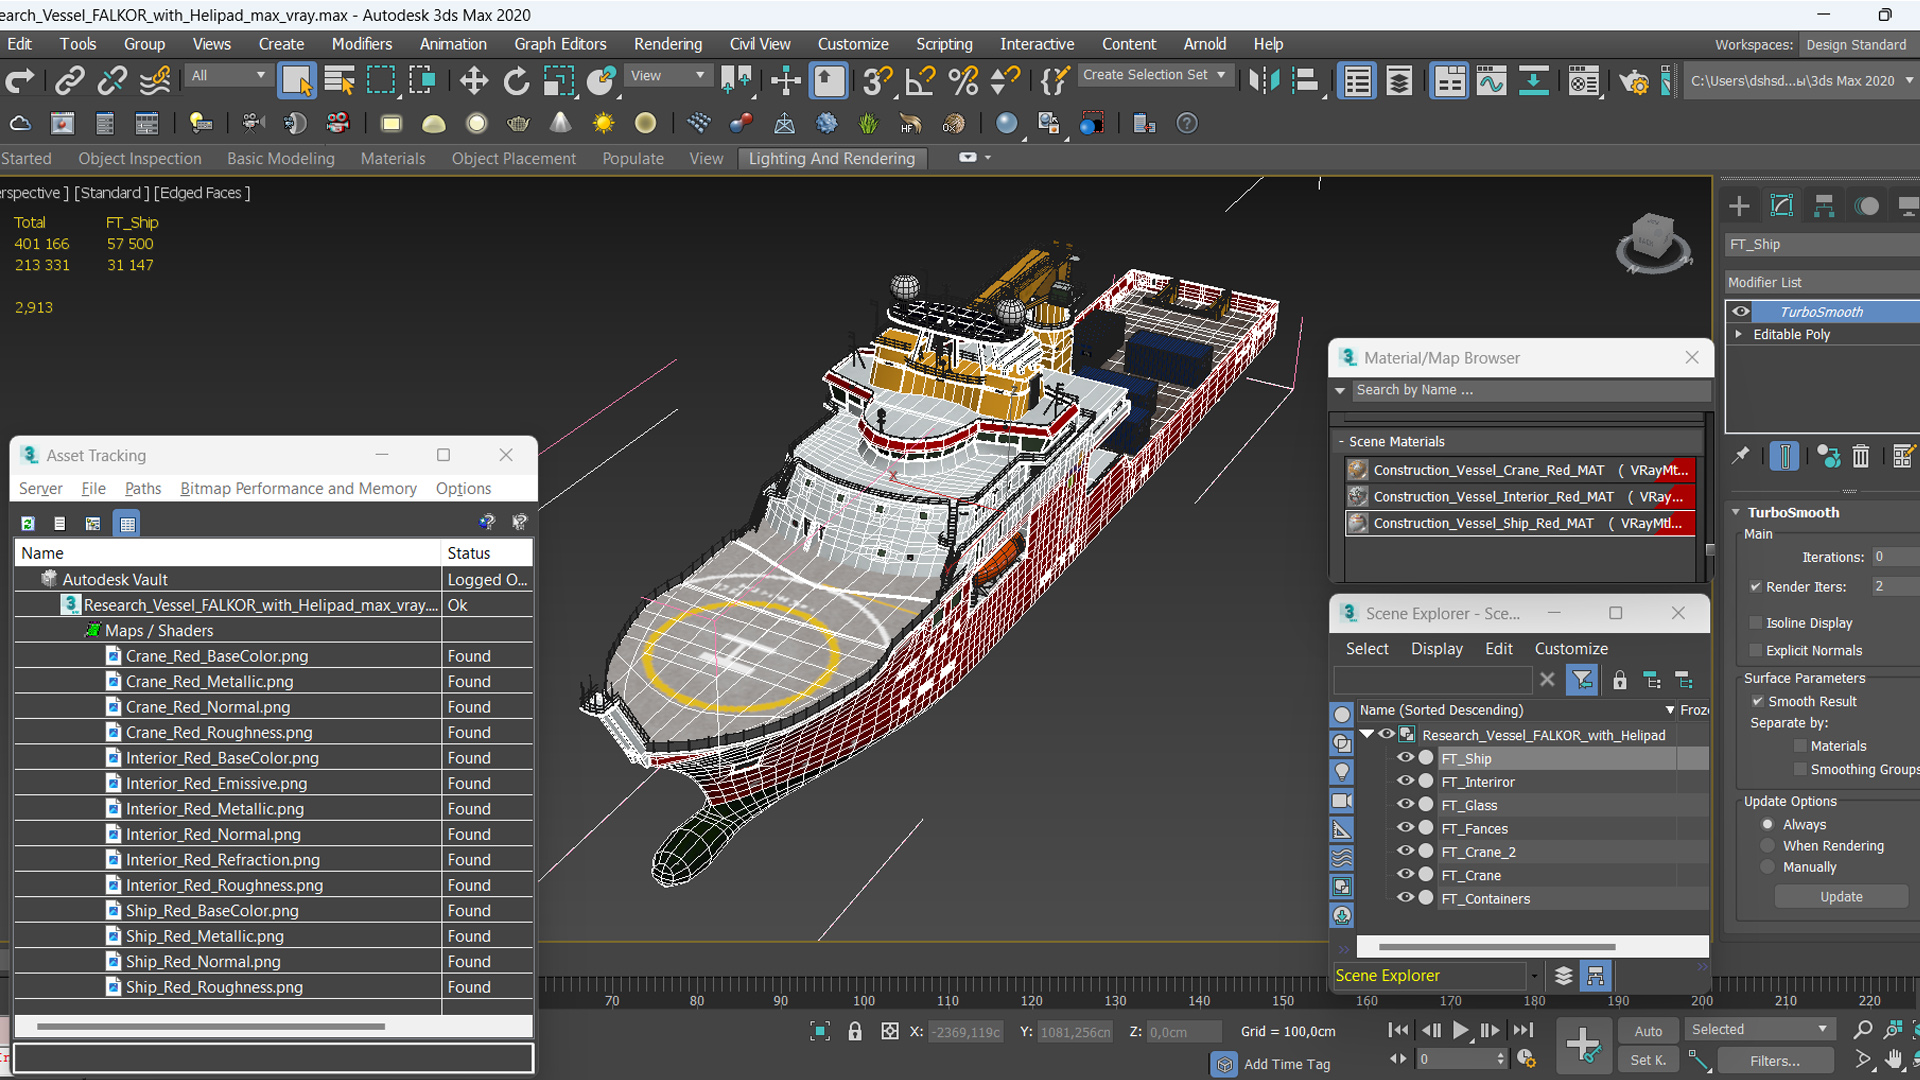Open the Rendering menu

click(x=667, y=44)
